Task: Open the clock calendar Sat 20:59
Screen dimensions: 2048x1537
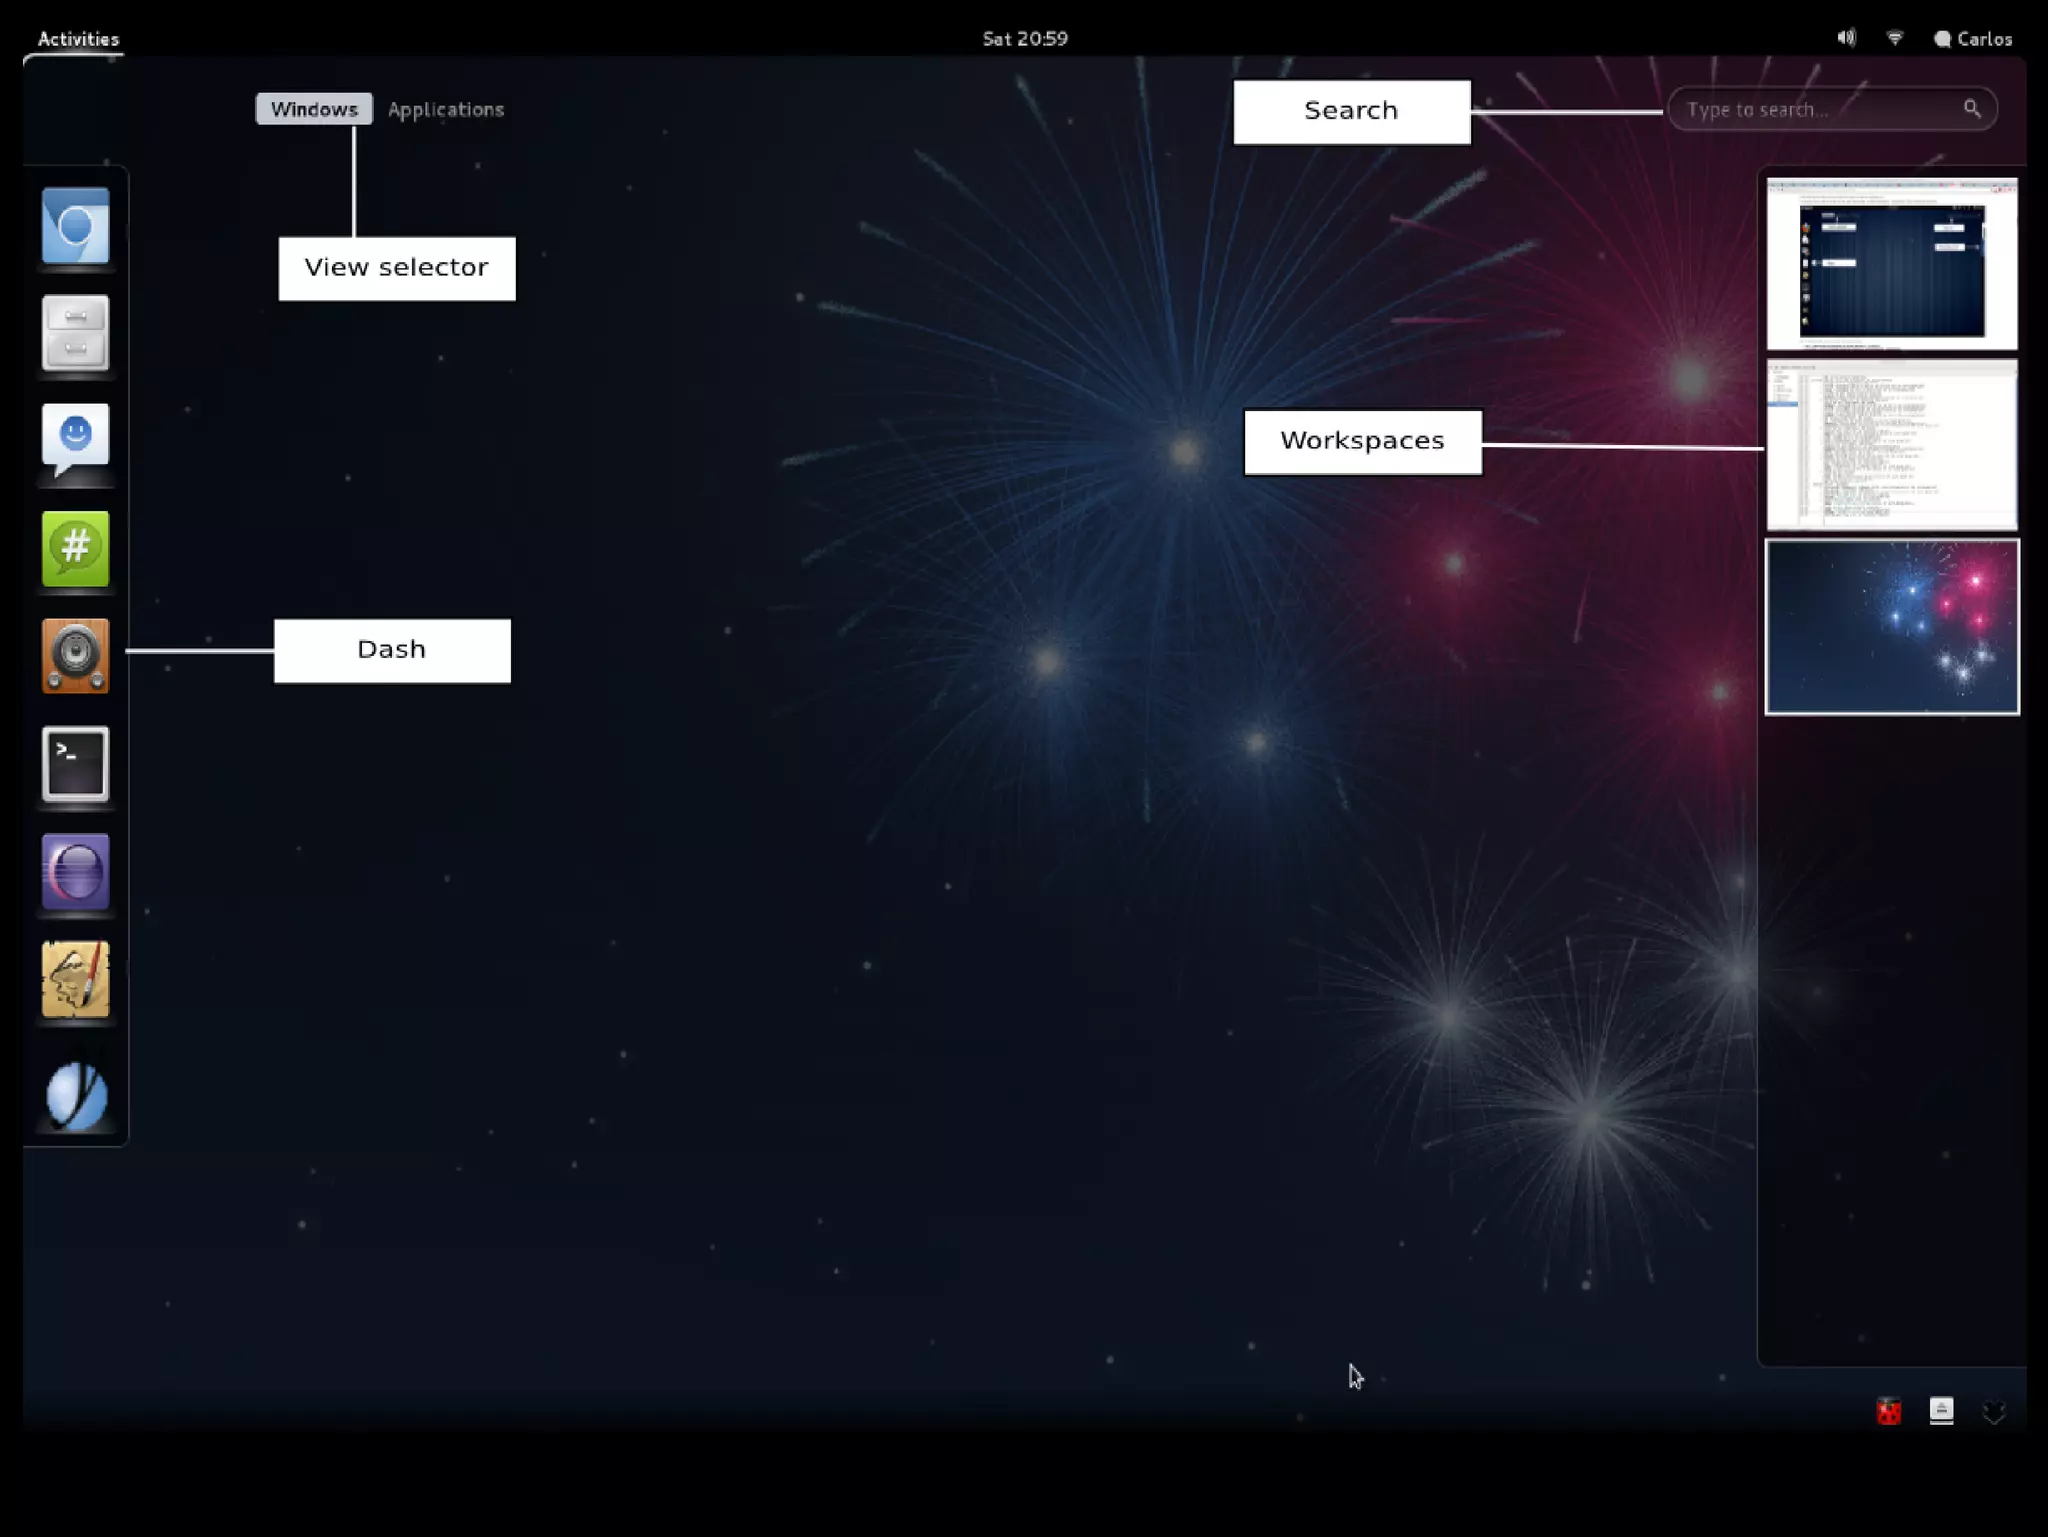Action: coord(1025,39)
